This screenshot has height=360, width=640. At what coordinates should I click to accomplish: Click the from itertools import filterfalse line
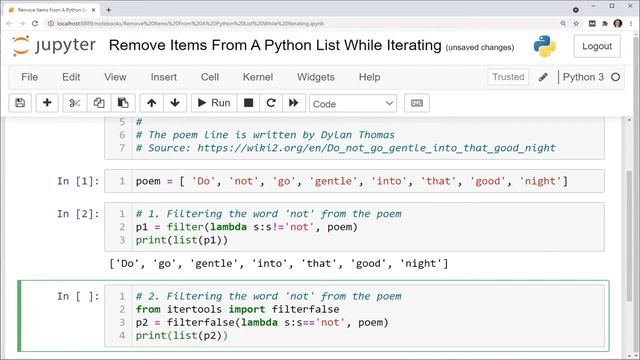[x=238, y=309]
